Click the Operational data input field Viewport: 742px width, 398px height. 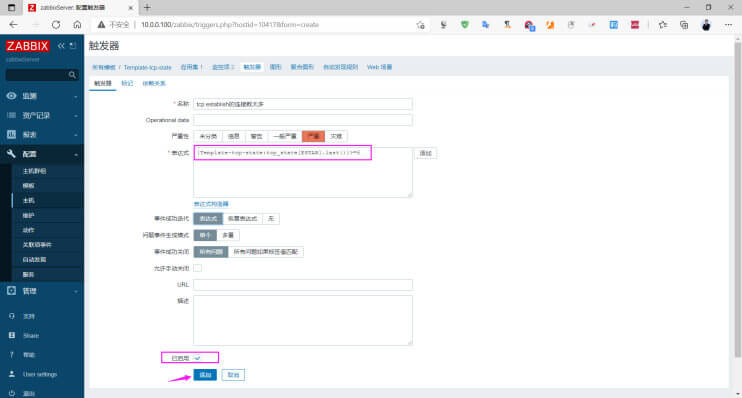pos(303,120)
